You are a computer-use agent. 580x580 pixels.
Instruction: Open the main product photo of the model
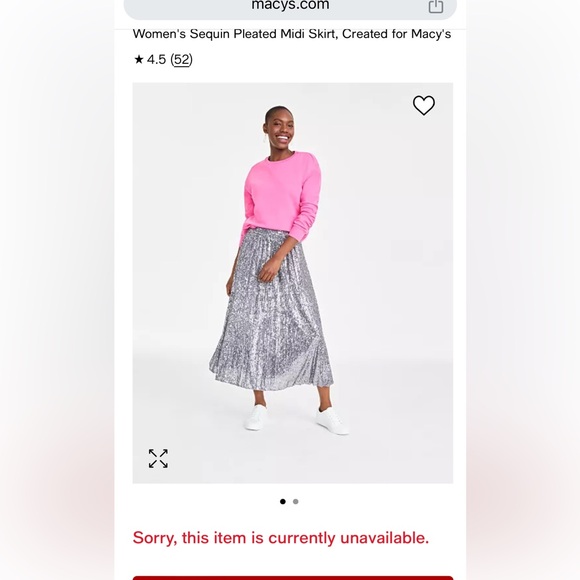coord(293,283)
